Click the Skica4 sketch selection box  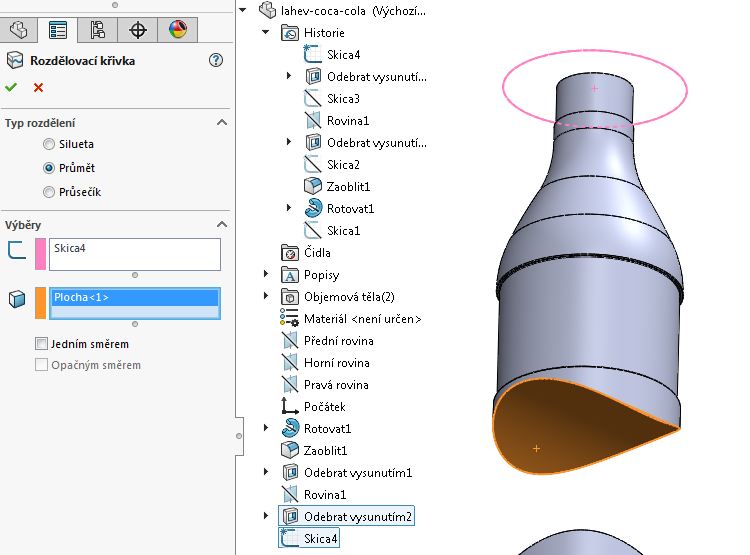[135, 254]
